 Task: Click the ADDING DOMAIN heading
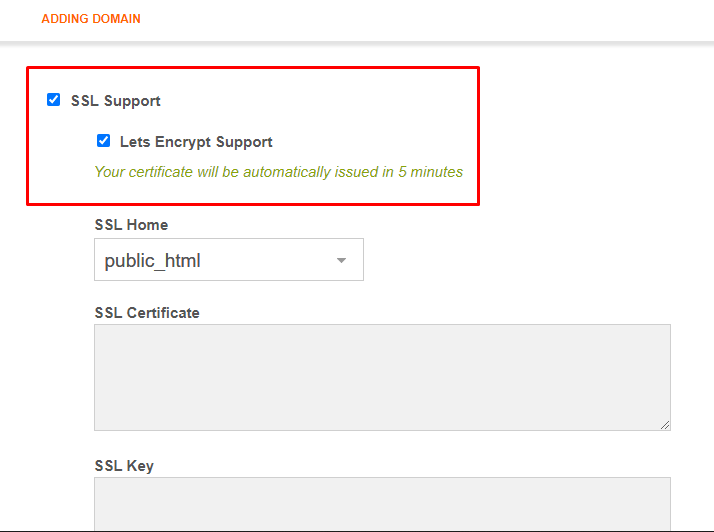tap(91, 19)
